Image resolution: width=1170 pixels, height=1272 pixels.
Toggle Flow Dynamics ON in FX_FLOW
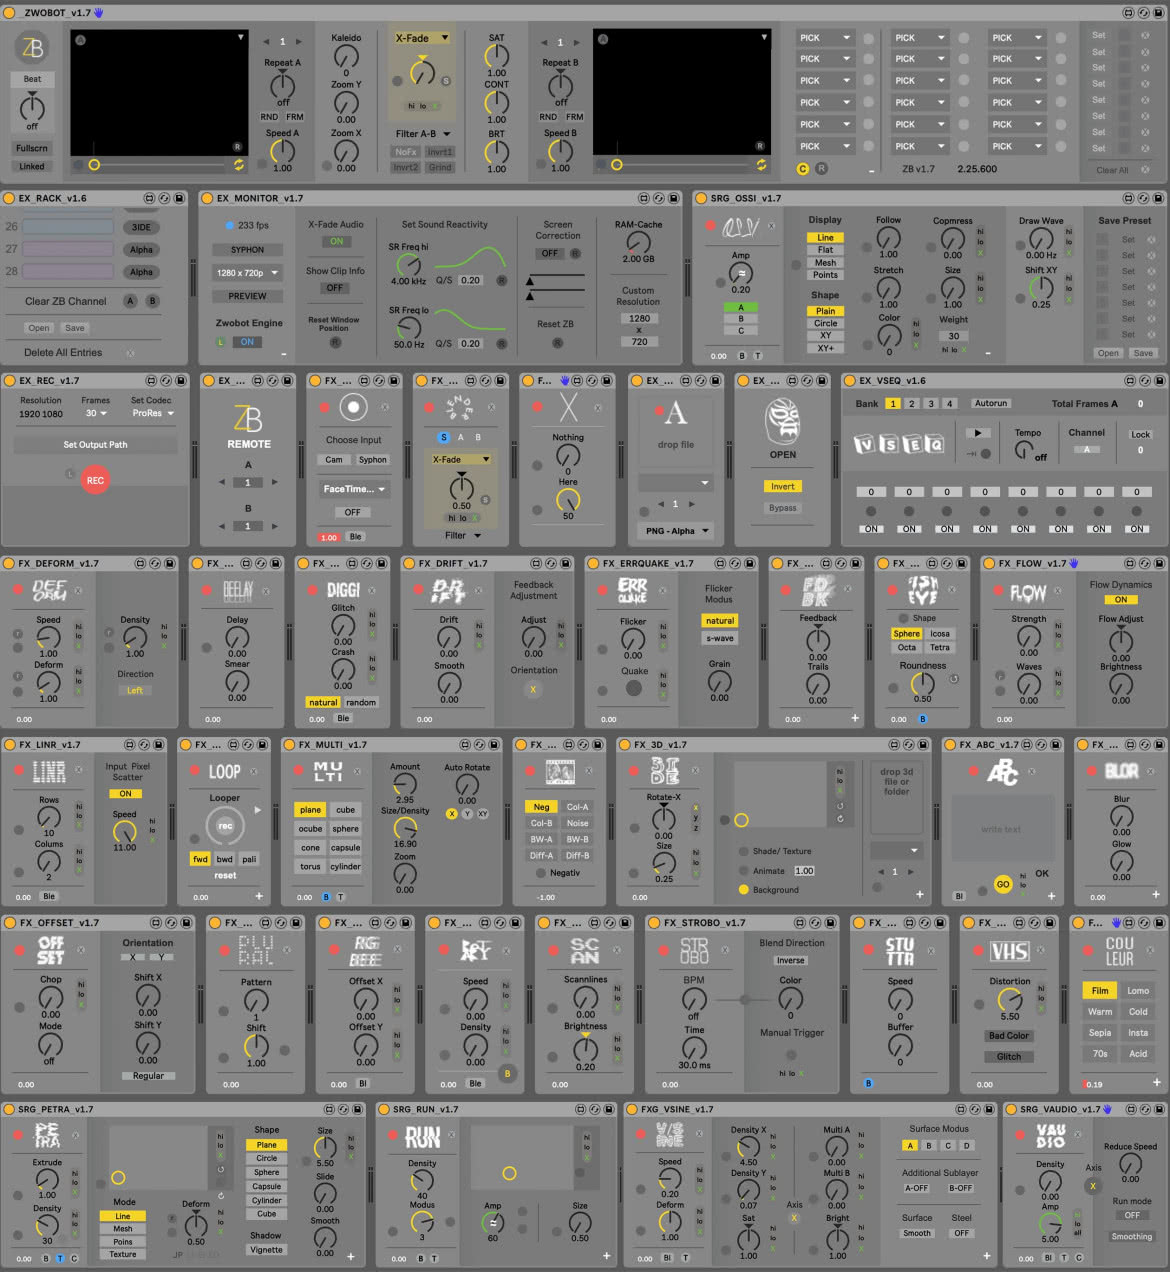tap(1120, 600)
